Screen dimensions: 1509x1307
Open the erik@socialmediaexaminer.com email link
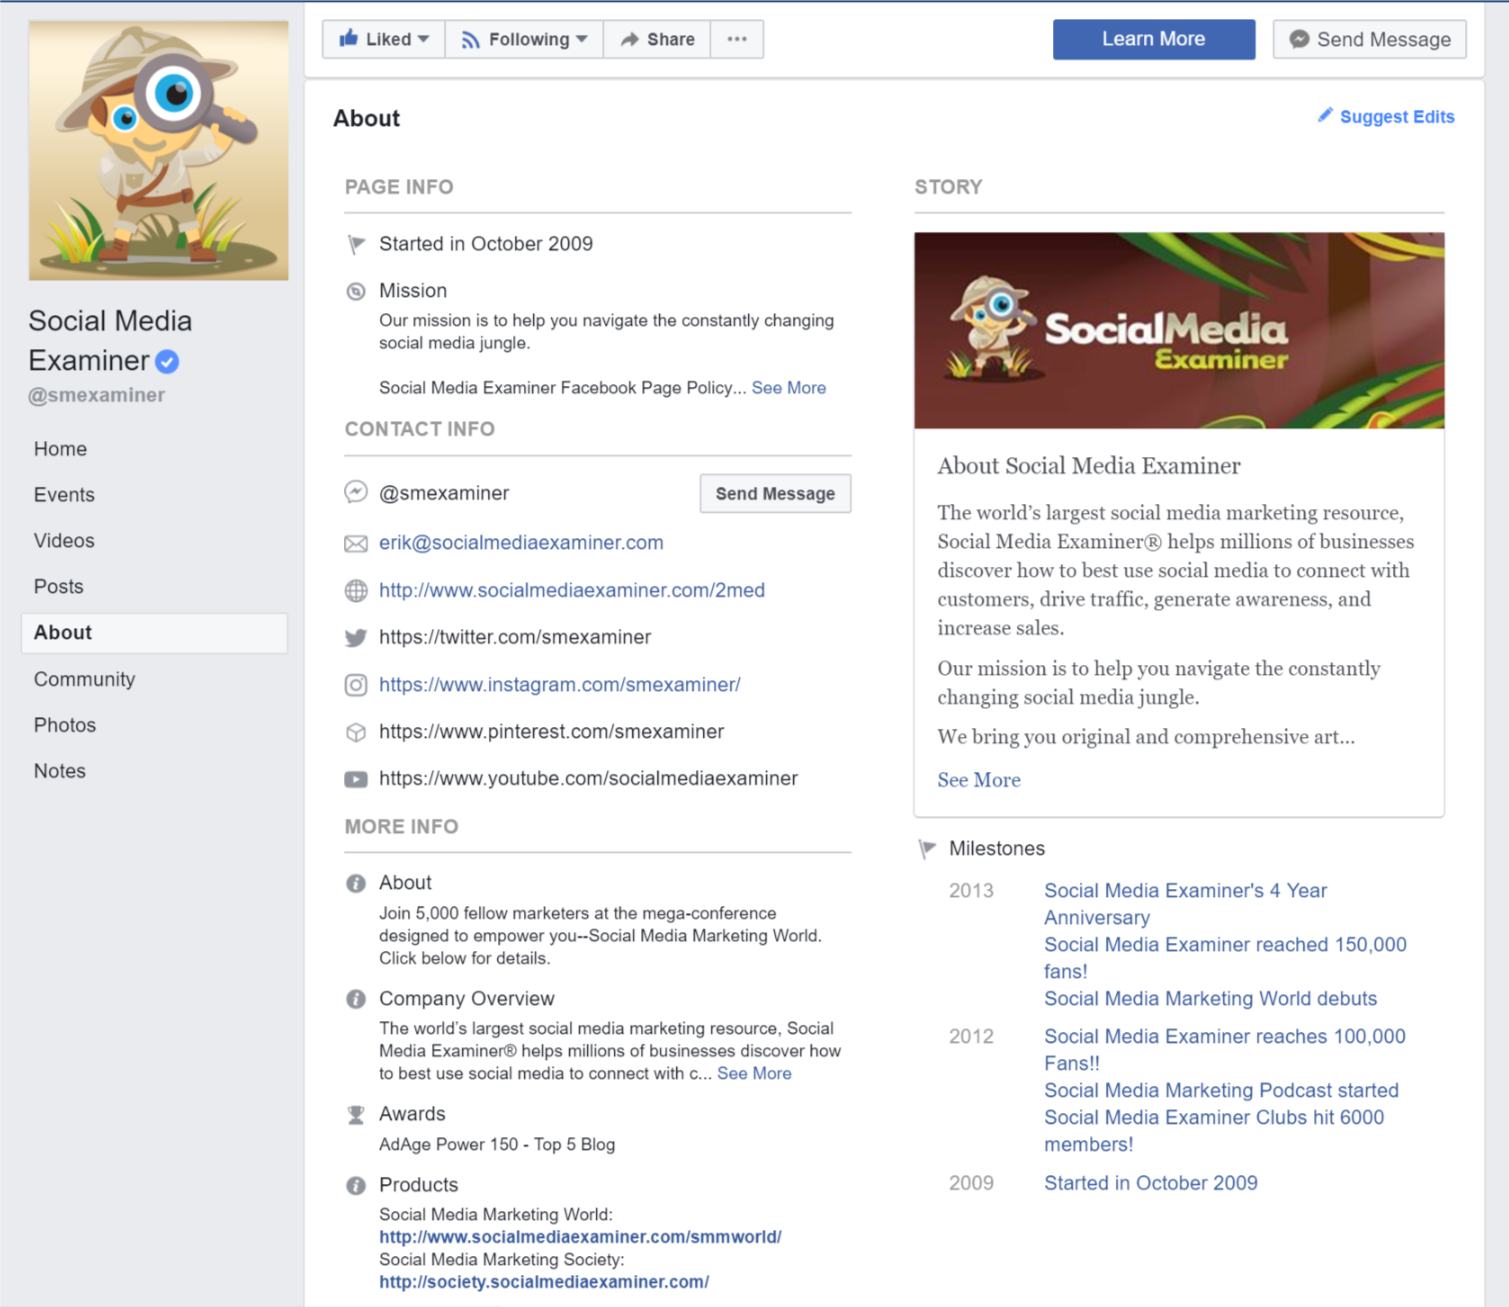521,543
